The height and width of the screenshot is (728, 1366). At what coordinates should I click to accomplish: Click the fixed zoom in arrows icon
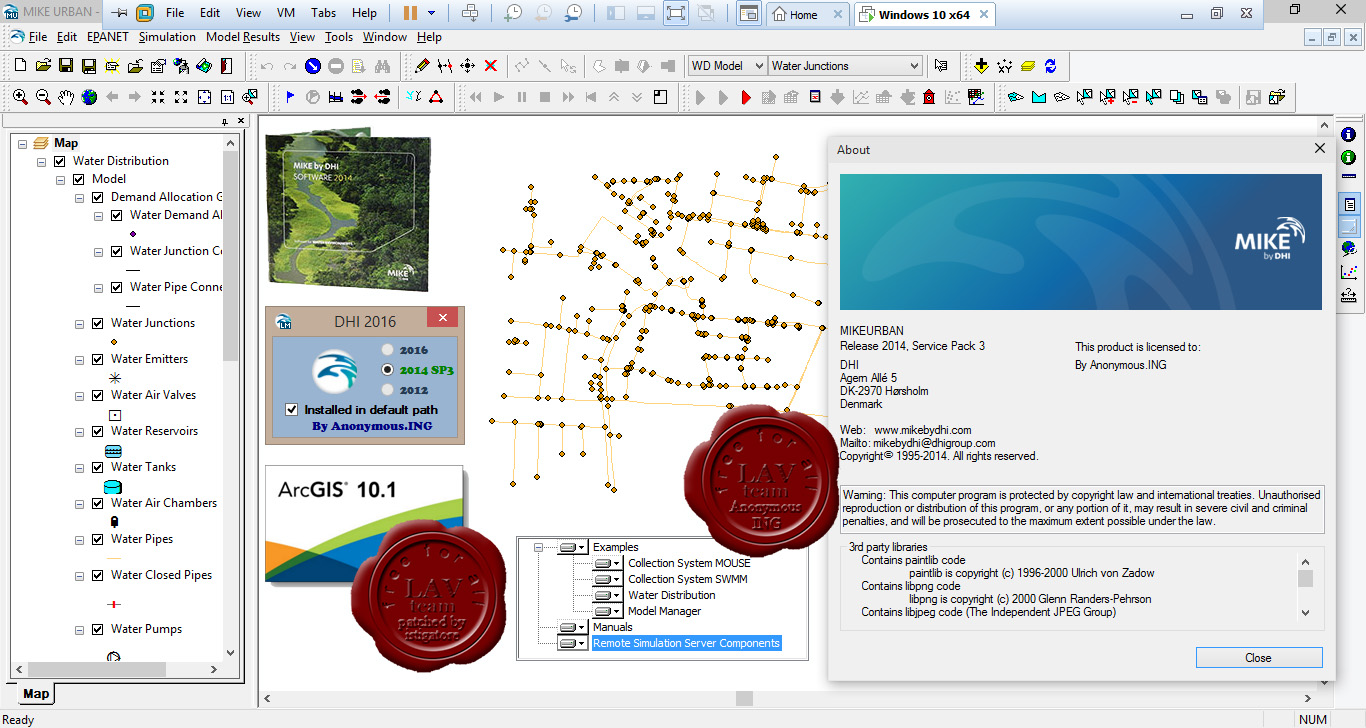point(158,97)
